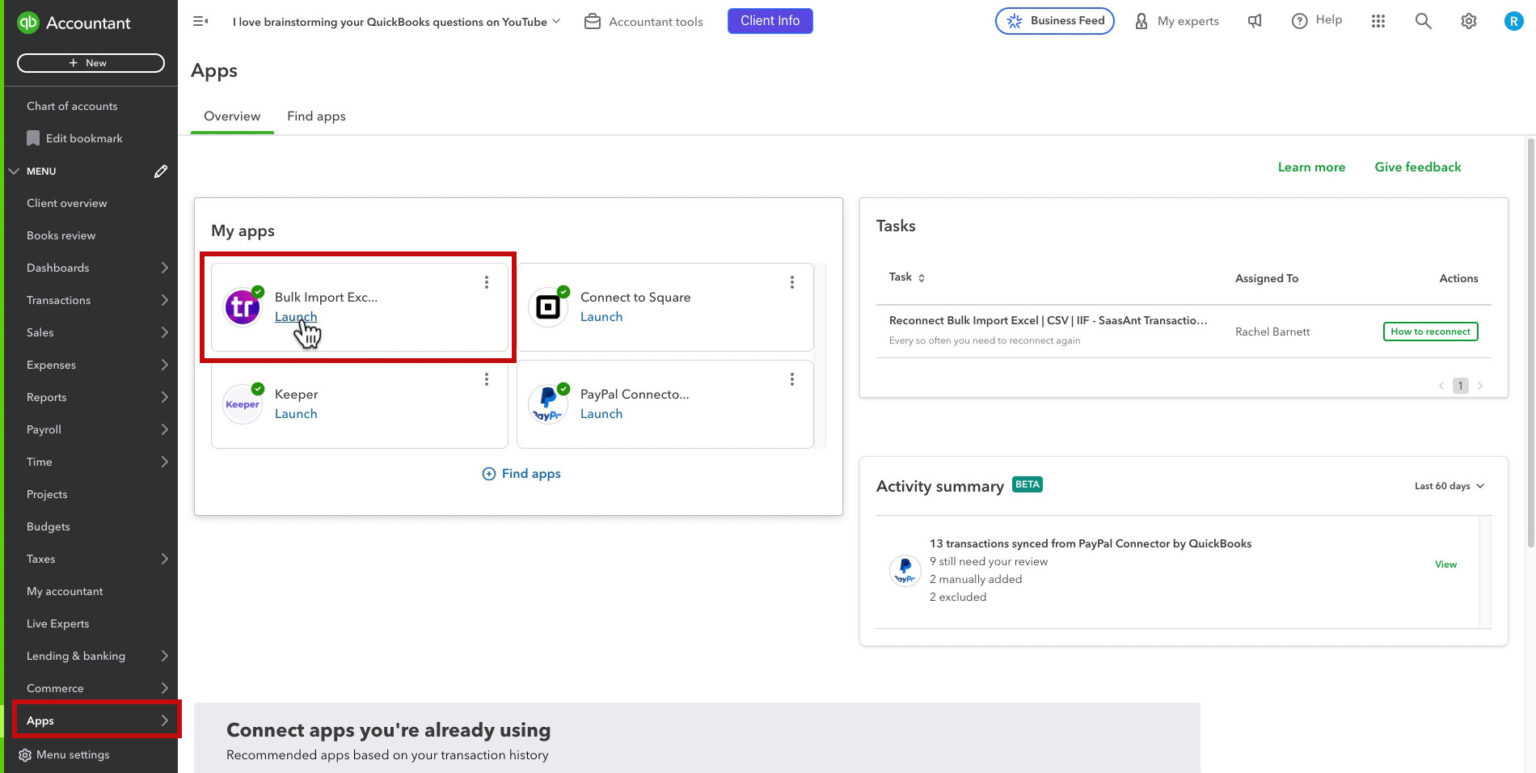This screenshot has height=773, width=1536.
Task: Click the PayPal icon in Activity summary
Action: point(905,571)
